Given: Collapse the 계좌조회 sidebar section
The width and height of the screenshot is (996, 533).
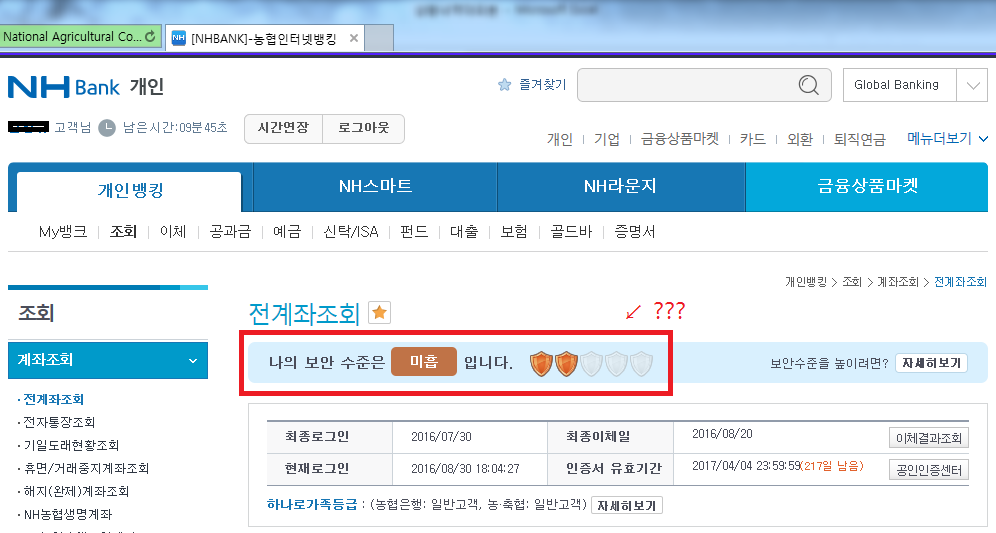Looking at the screenshot, I should (x=192, y=360).
